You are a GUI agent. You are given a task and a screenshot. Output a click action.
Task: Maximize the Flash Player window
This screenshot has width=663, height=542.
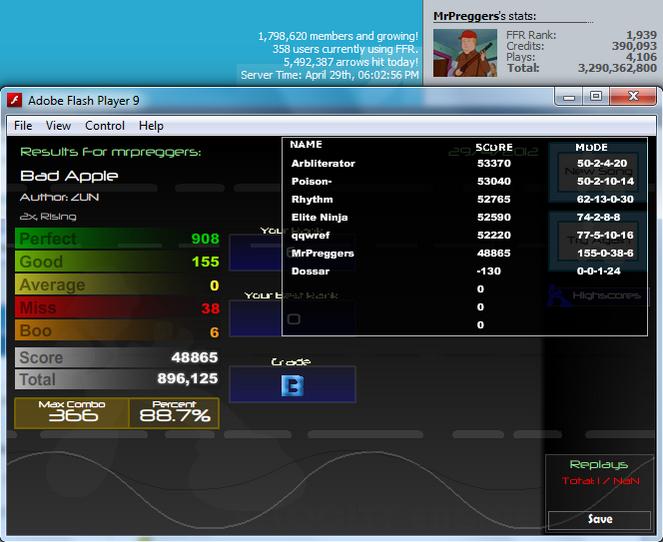[x=596, y=96]
